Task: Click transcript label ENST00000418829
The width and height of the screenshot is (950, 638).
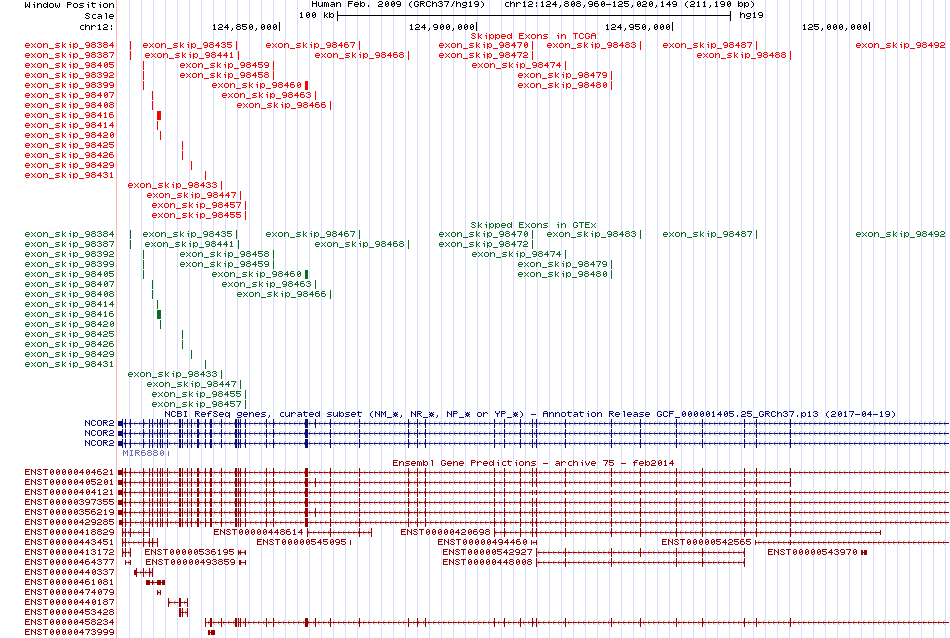Action: [x=69, y=532]
